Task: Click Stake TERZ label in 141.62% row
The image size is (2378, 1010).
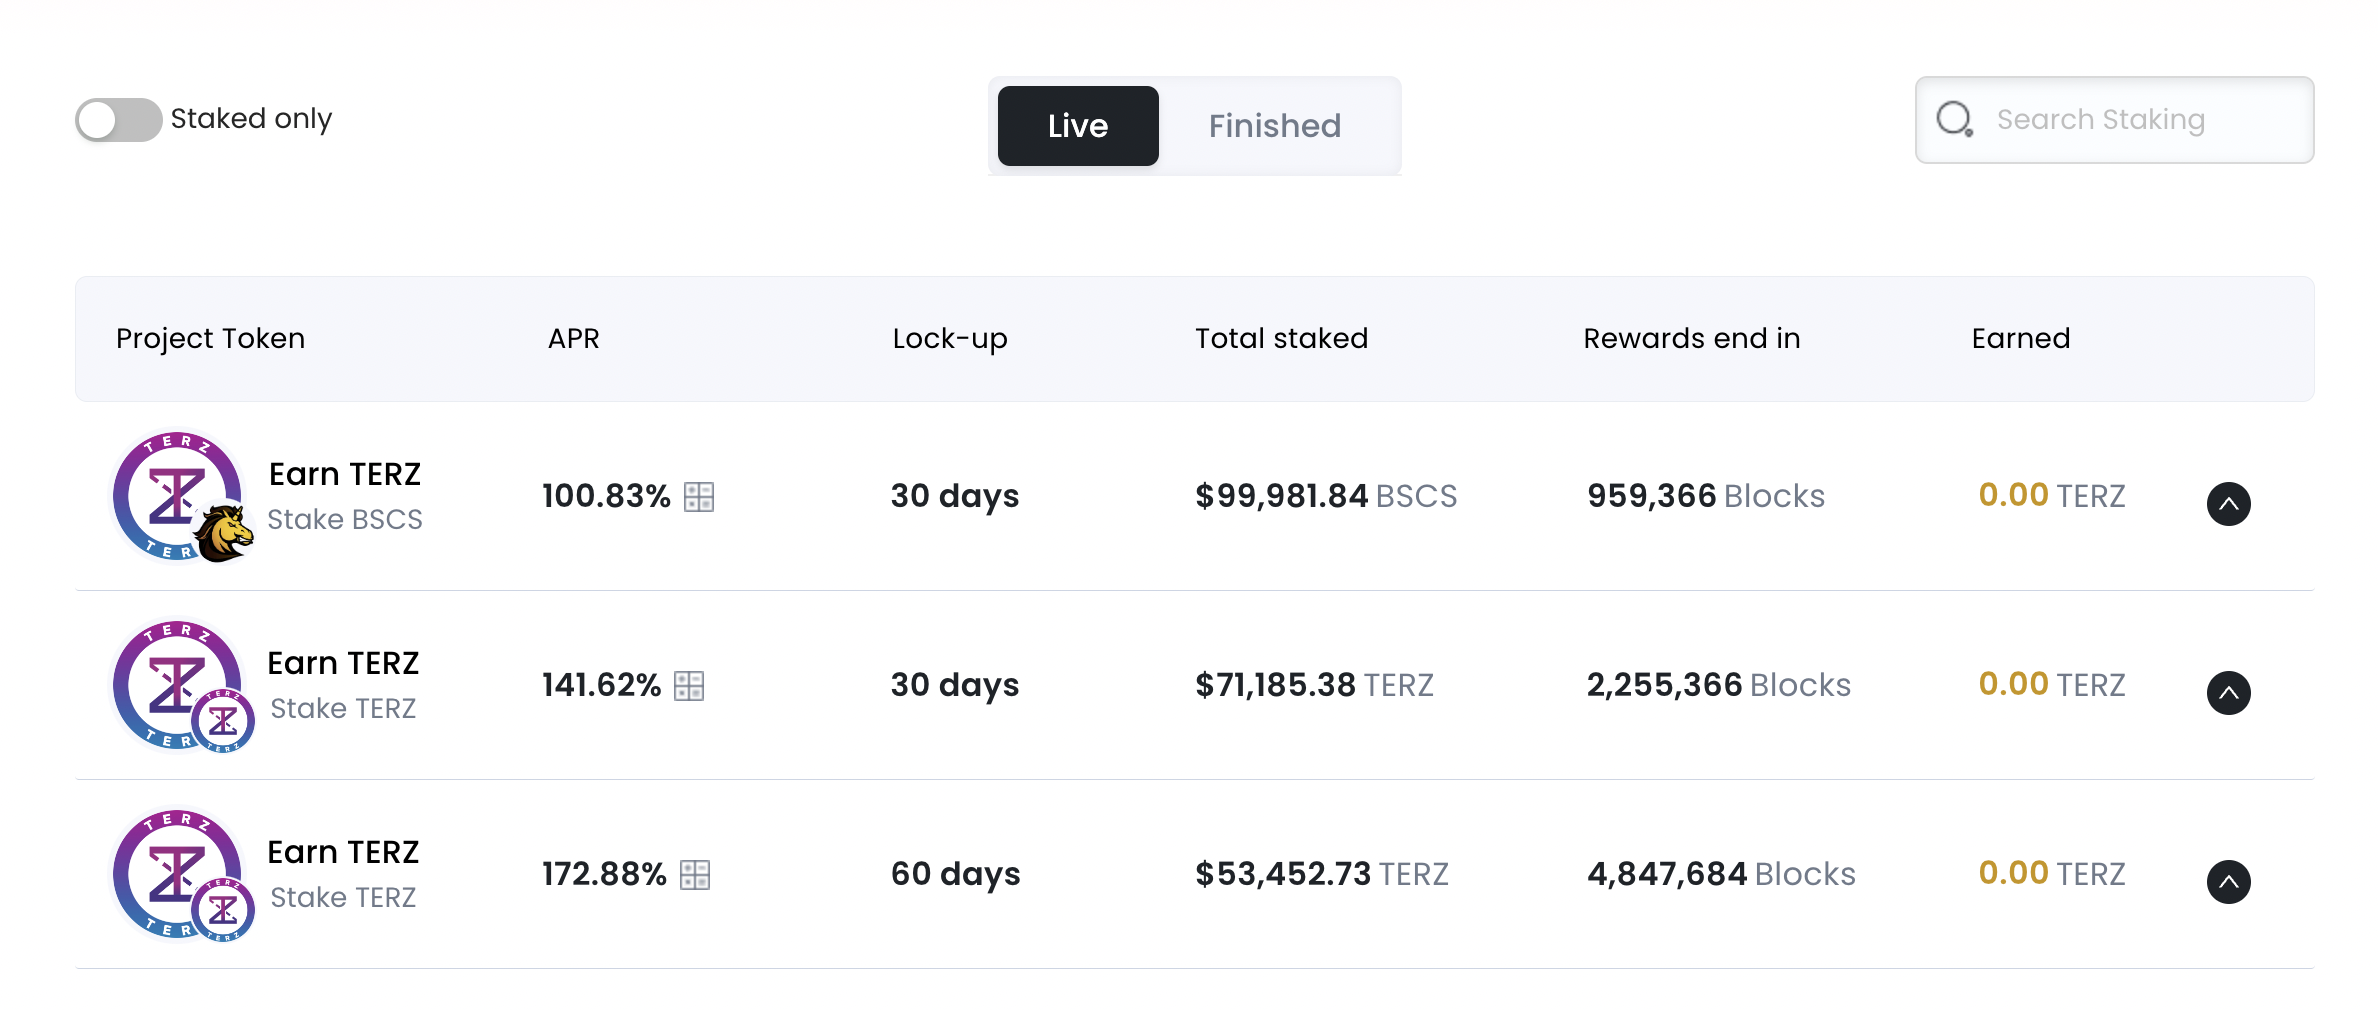Action: [x=343, y=709]
